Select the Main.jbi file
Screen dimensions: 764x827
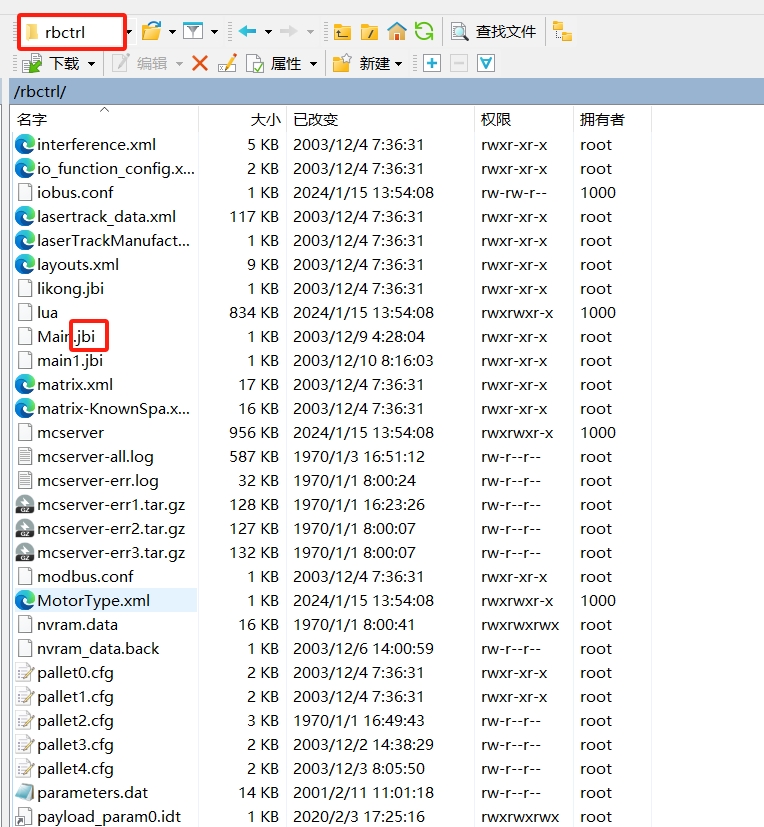click(x=65, y=337)
